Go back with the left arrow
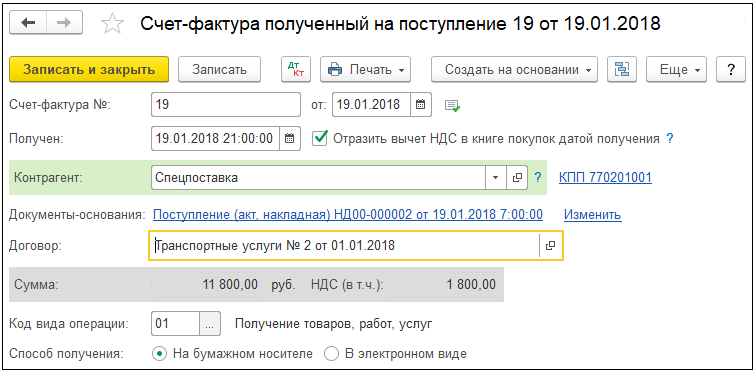 (x=28, y=24)
